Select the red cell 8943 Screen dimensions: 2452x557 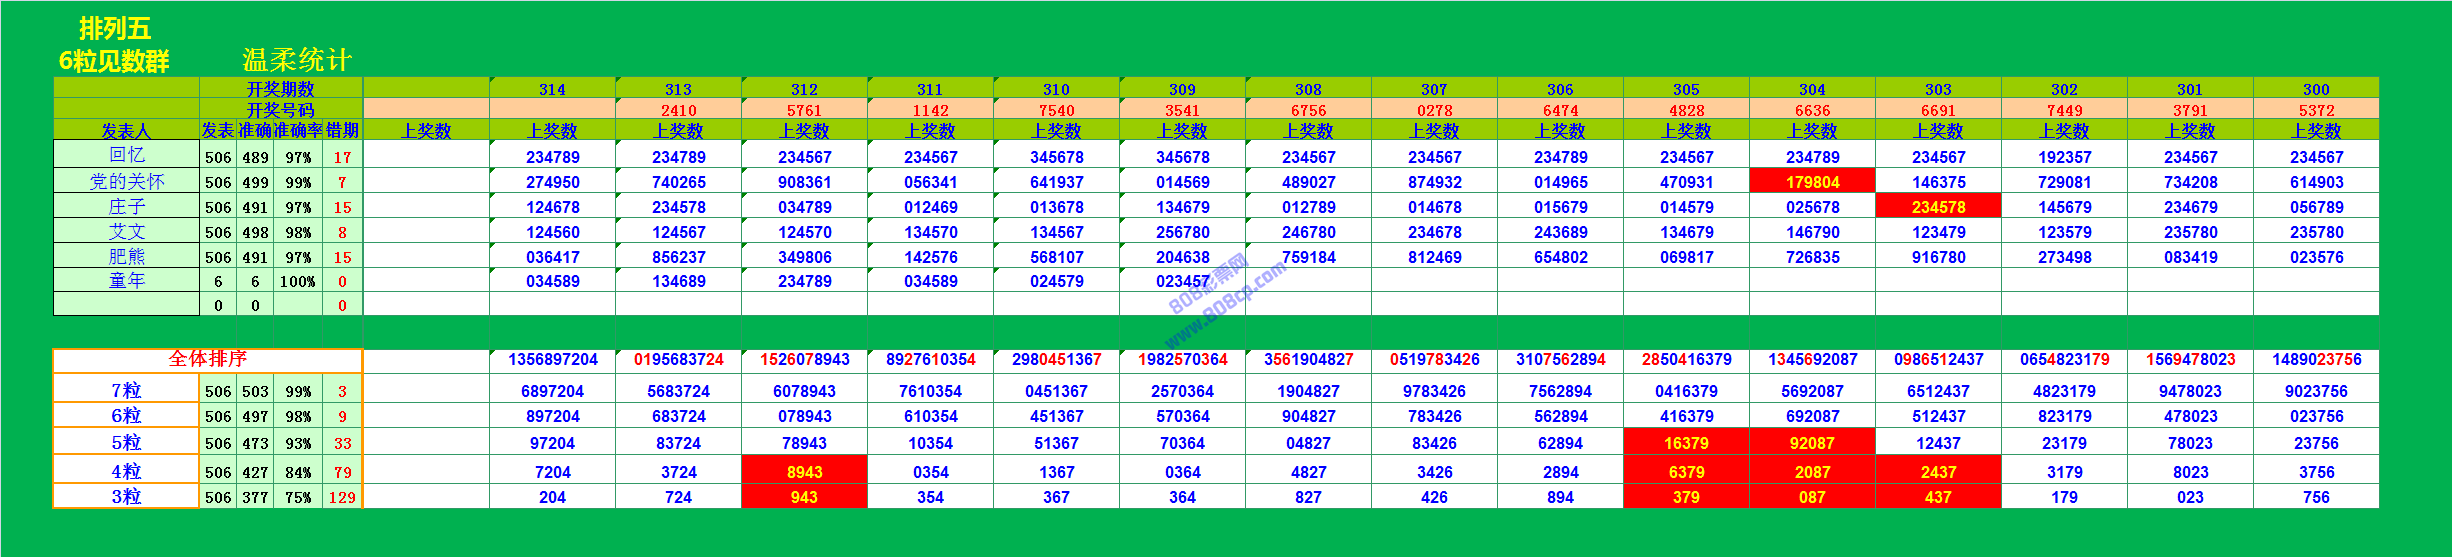point(804,471)
